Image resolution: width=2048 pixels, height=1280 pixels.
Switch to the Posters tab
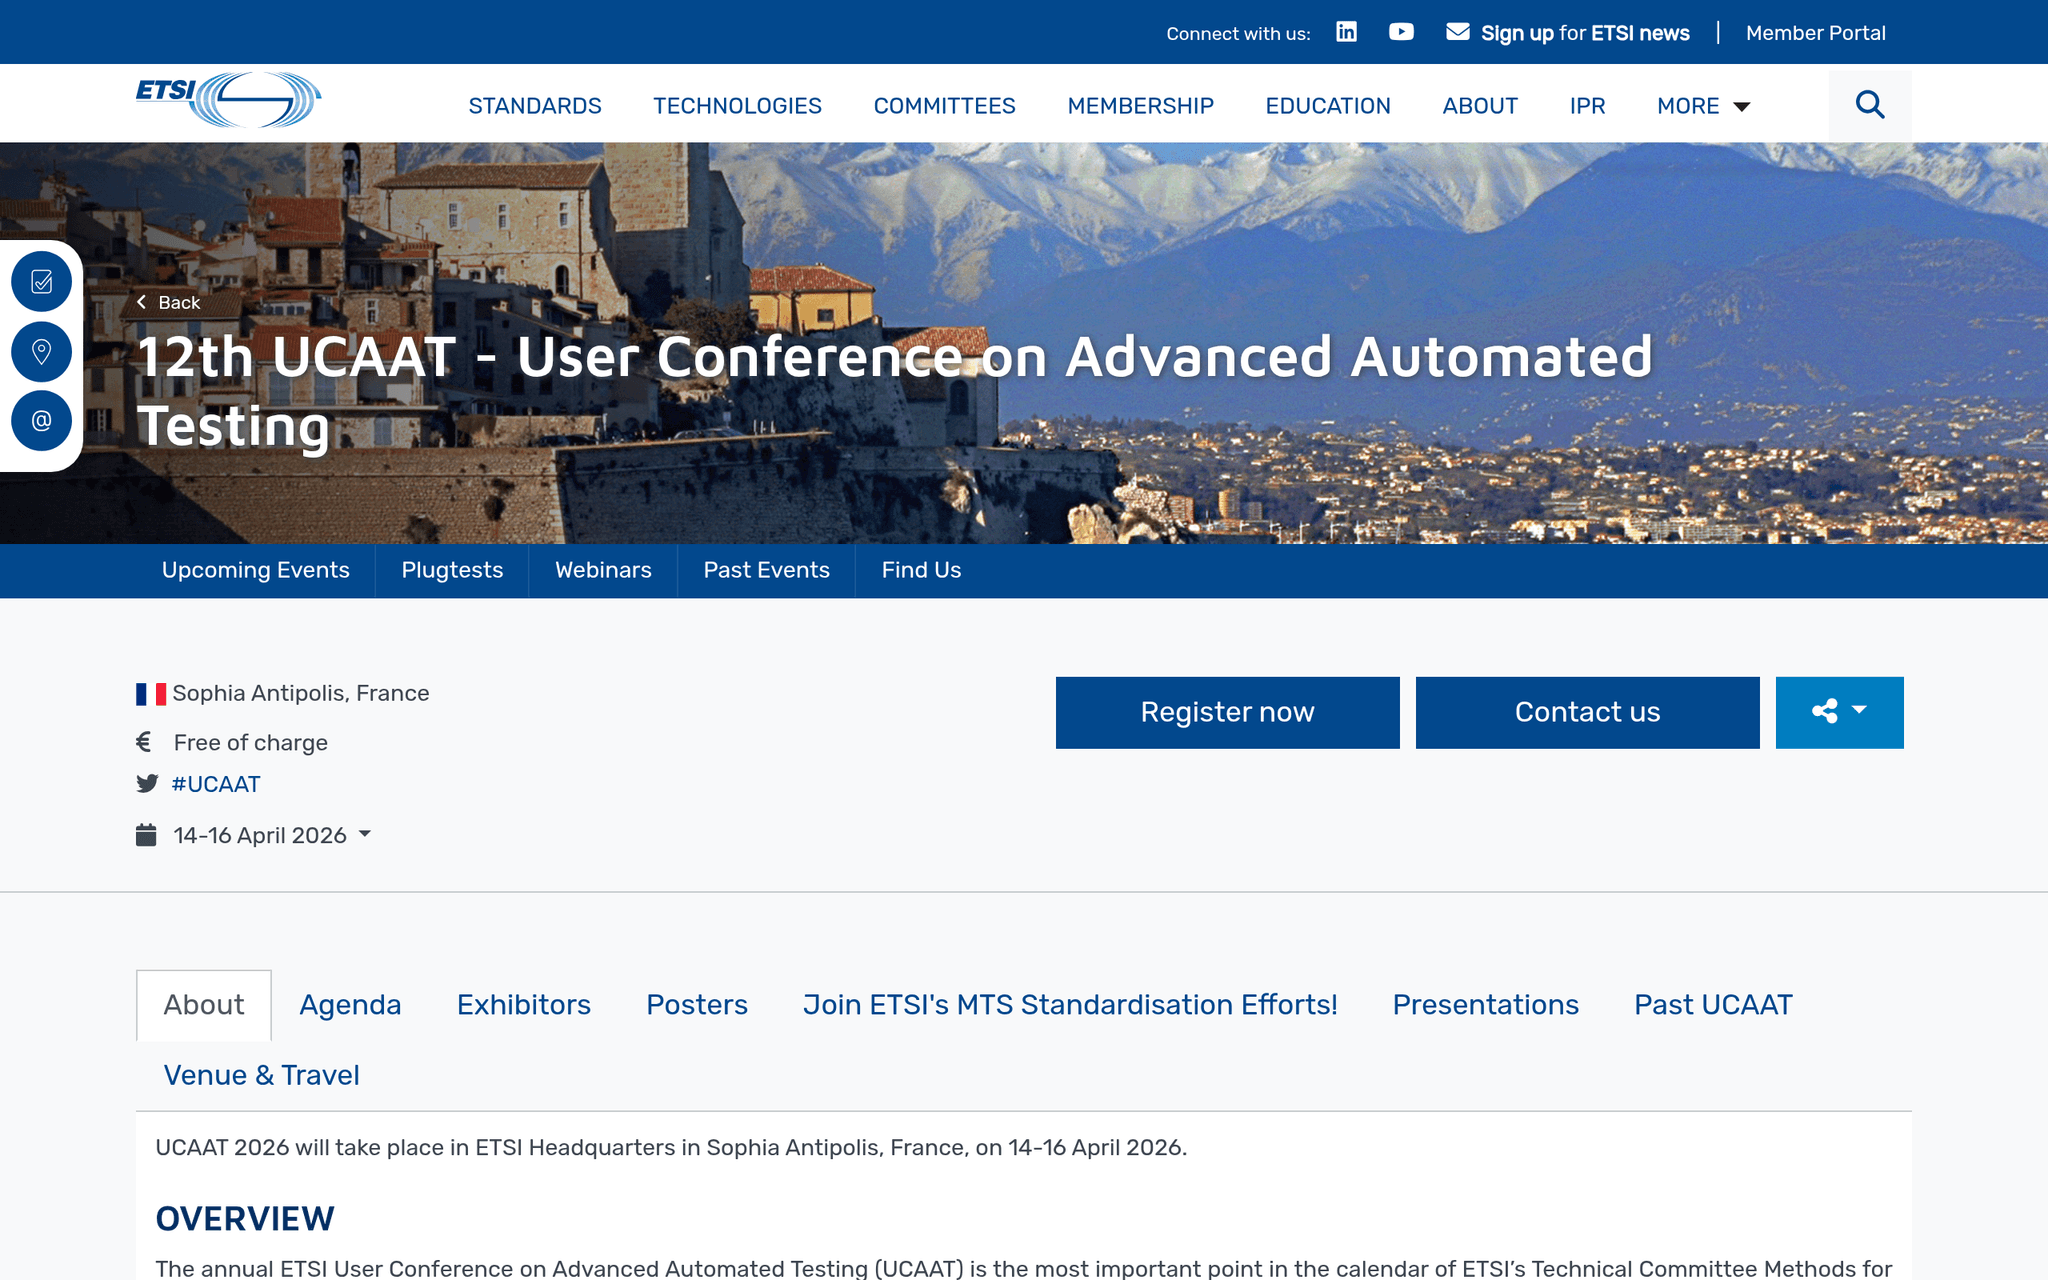pyautogui.click(x=697, y=1005)
